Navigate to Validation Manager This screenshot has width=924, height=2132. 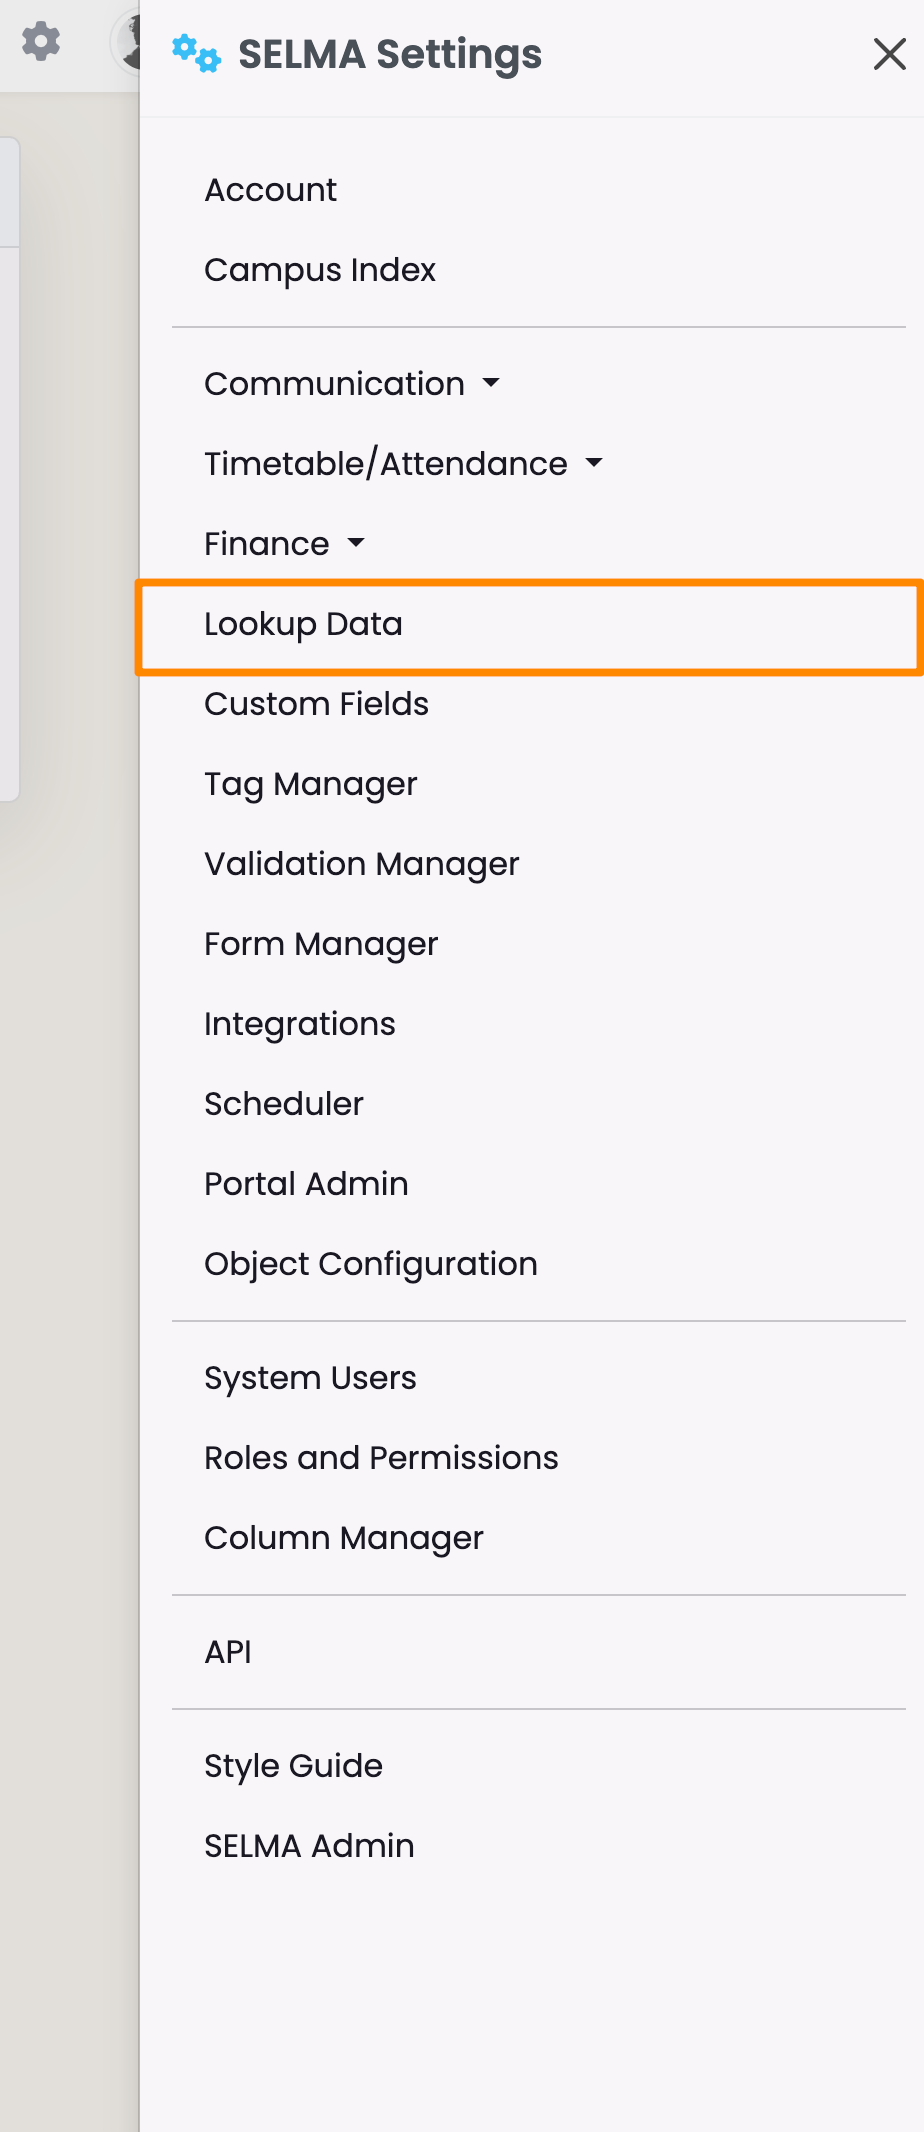pyautogui.click(x=361, y=864)
